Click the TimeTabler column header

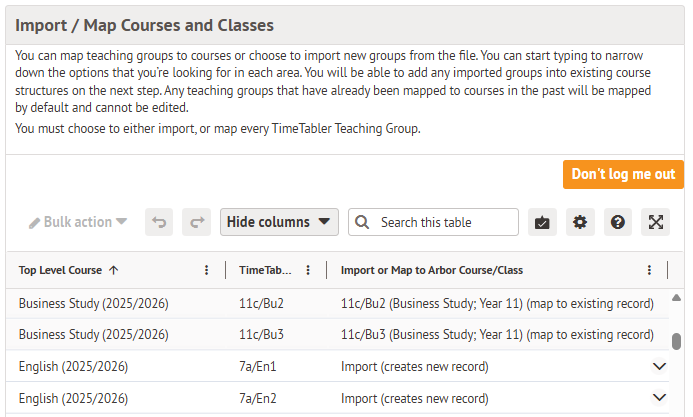tap(265, 270)
